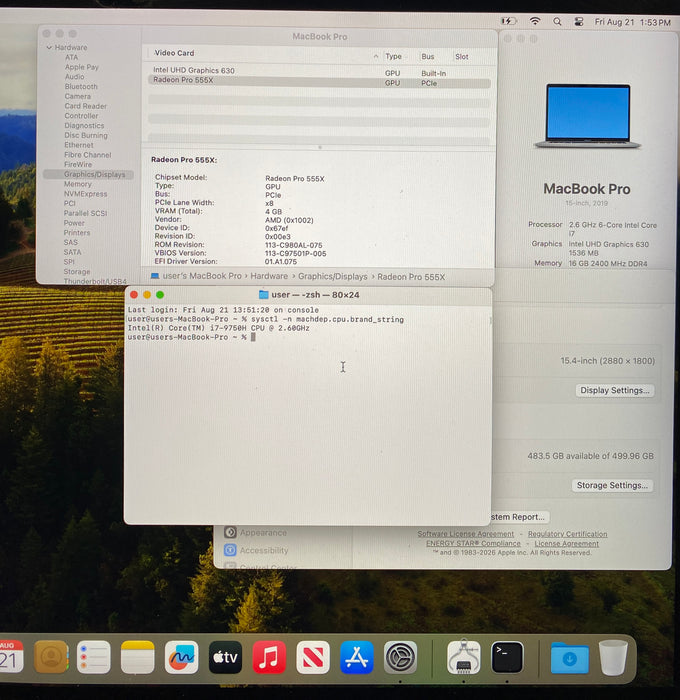Click the MacBook Pro image in About window
The image size is (680, 700).
588,116
